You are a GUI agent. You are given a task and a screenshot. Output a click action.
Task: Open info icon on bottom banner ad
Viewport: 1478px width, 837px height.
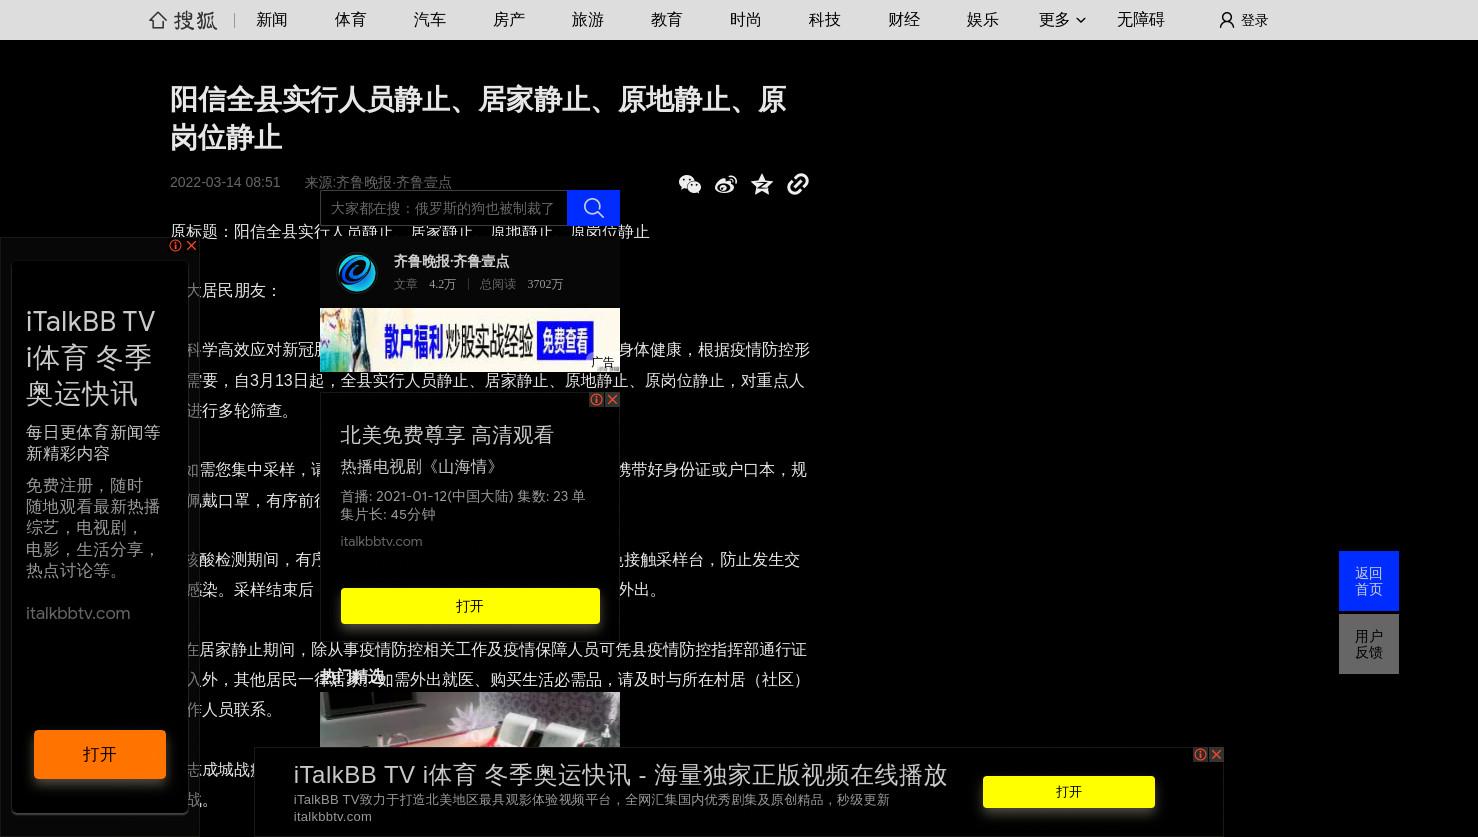click(x=1200, y=754)
